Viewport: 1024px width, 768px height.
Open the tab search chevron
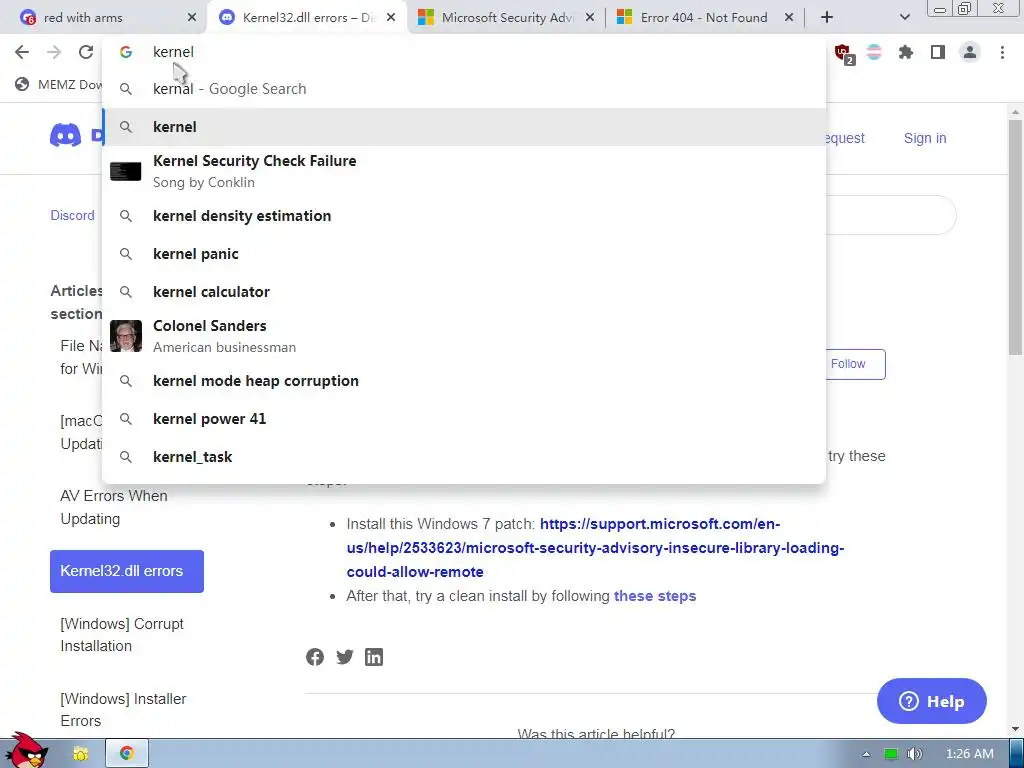(904, 18)
